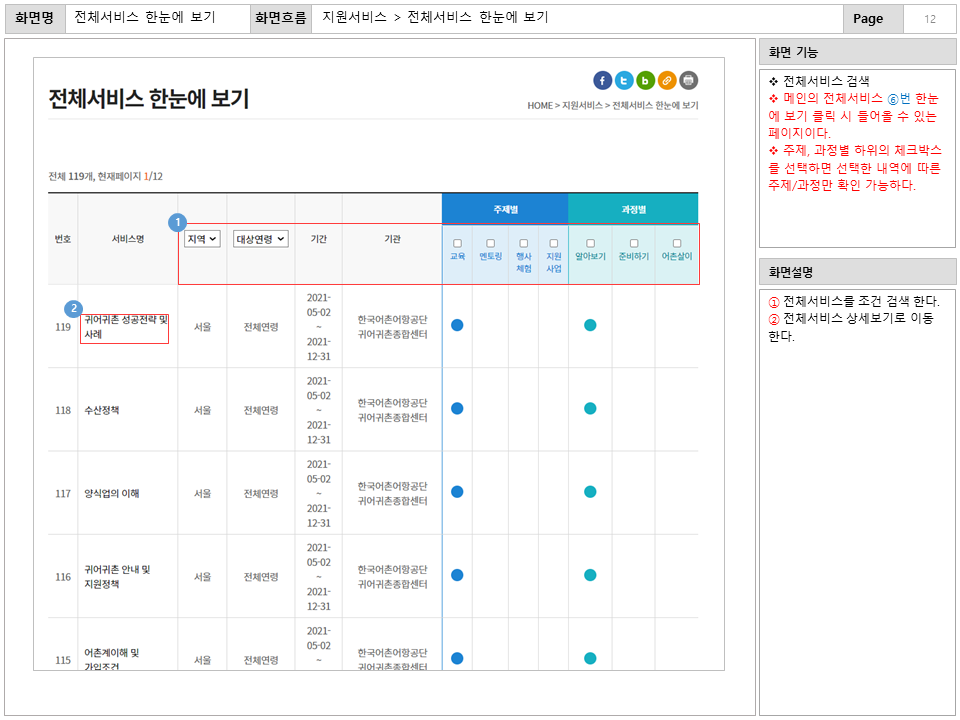
Task: Check the 교육 checkbox
Action: pos(457,243)
